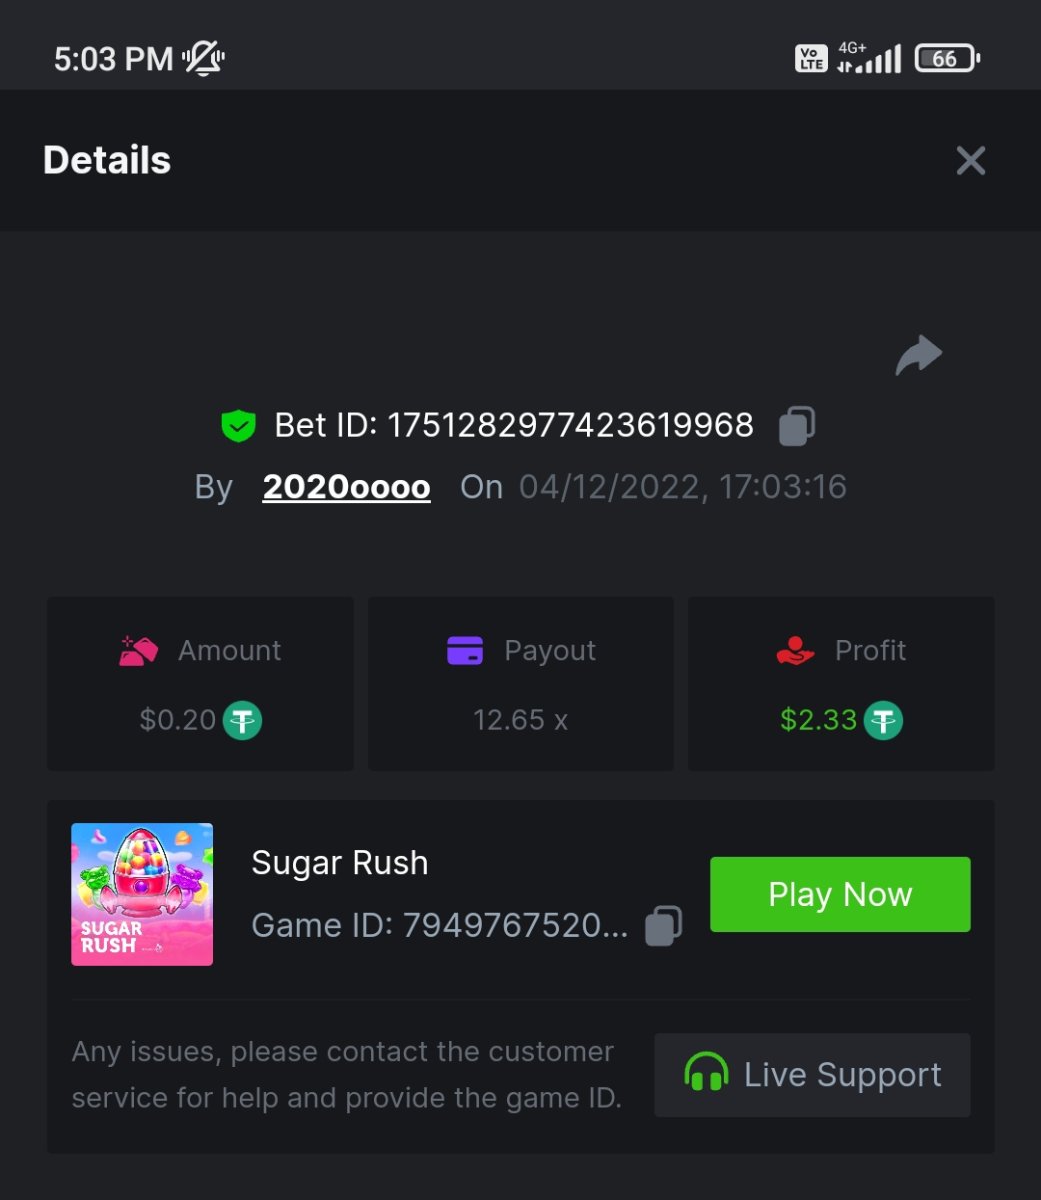Tap the Details header title
The image size is (1041, 1200).
(107, 161)
